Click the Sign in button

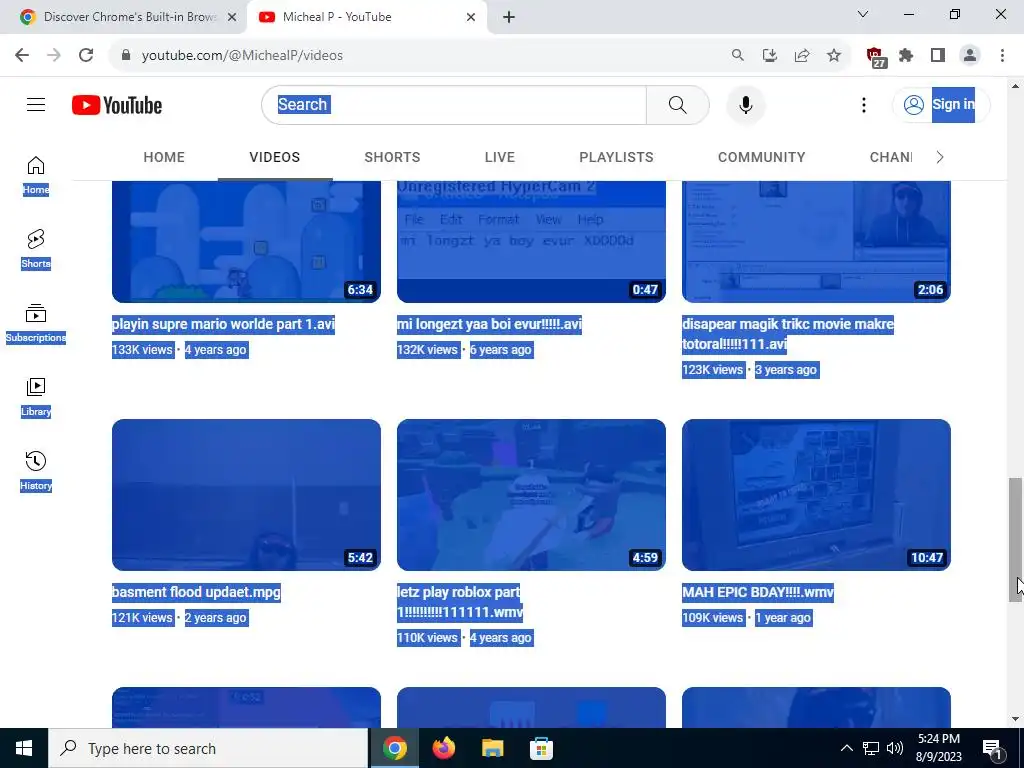[940, 104]
